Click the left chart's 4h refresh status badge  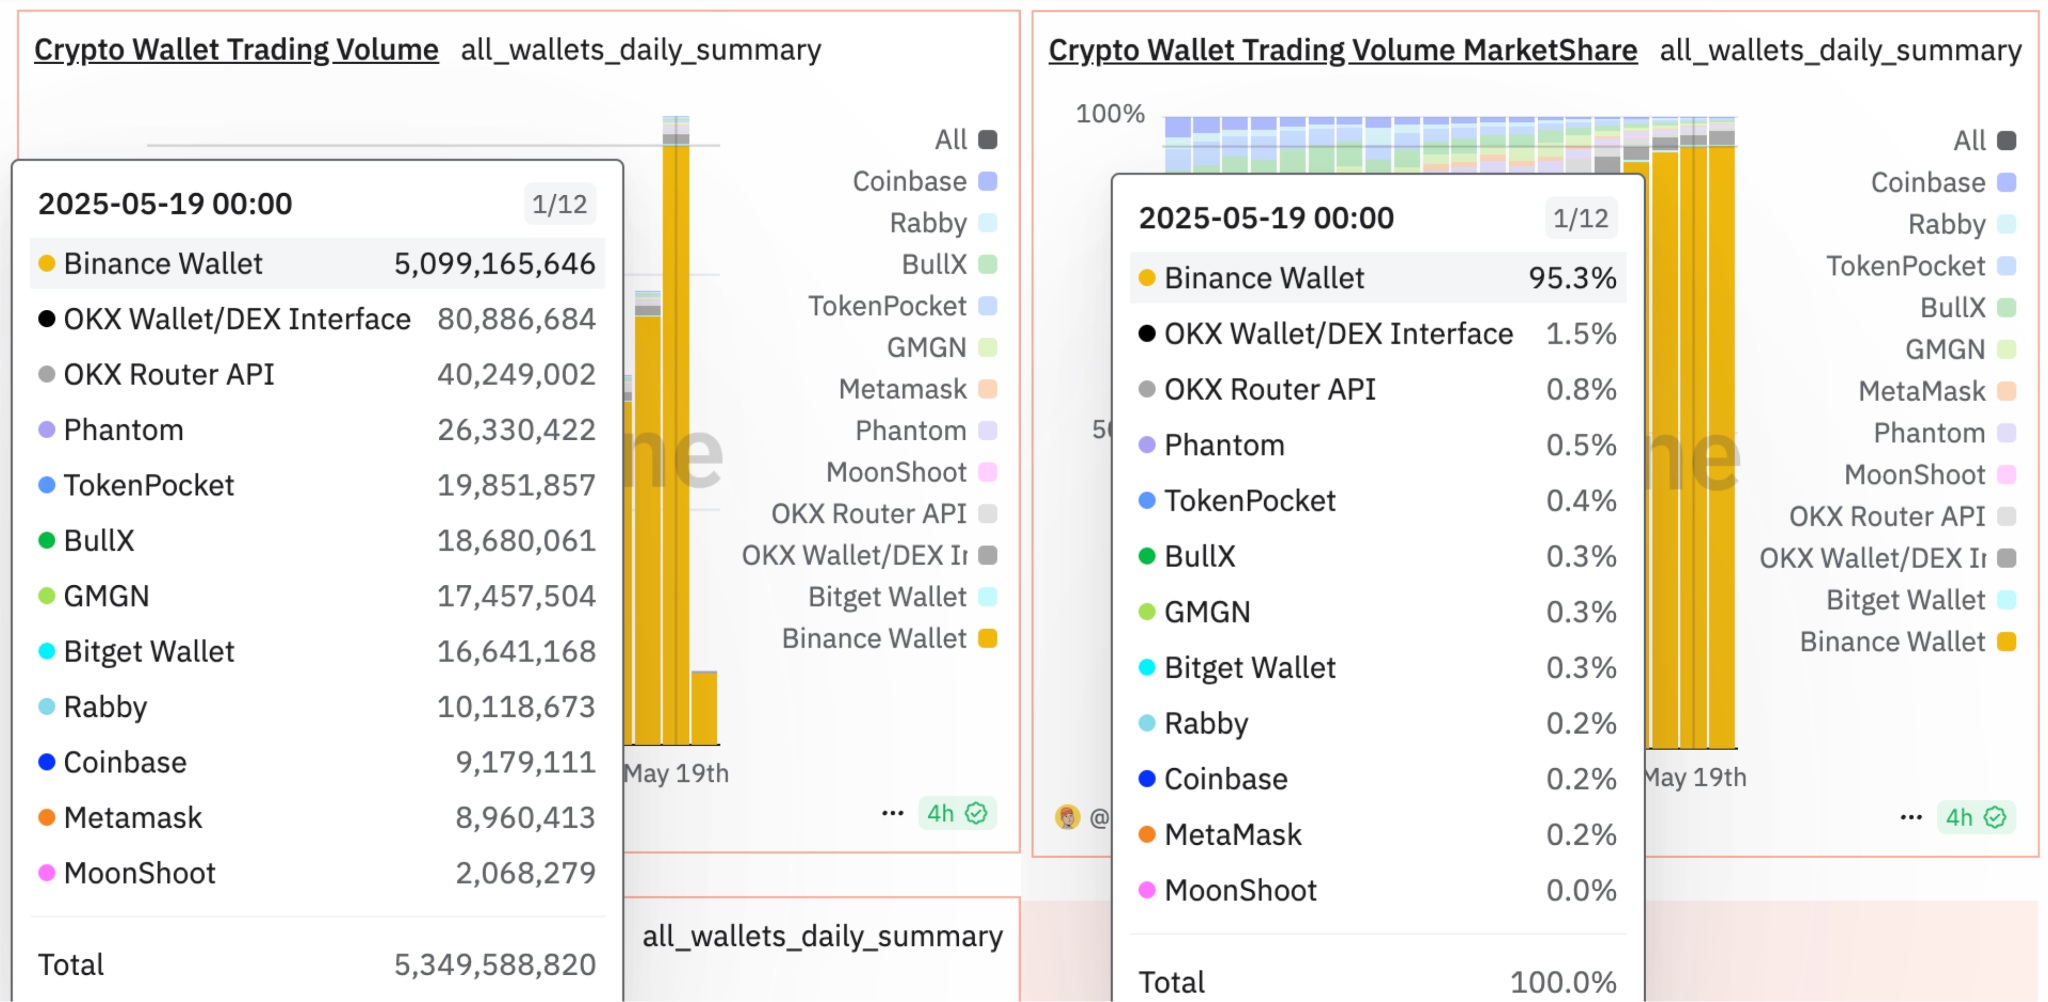tap(956, 813)
